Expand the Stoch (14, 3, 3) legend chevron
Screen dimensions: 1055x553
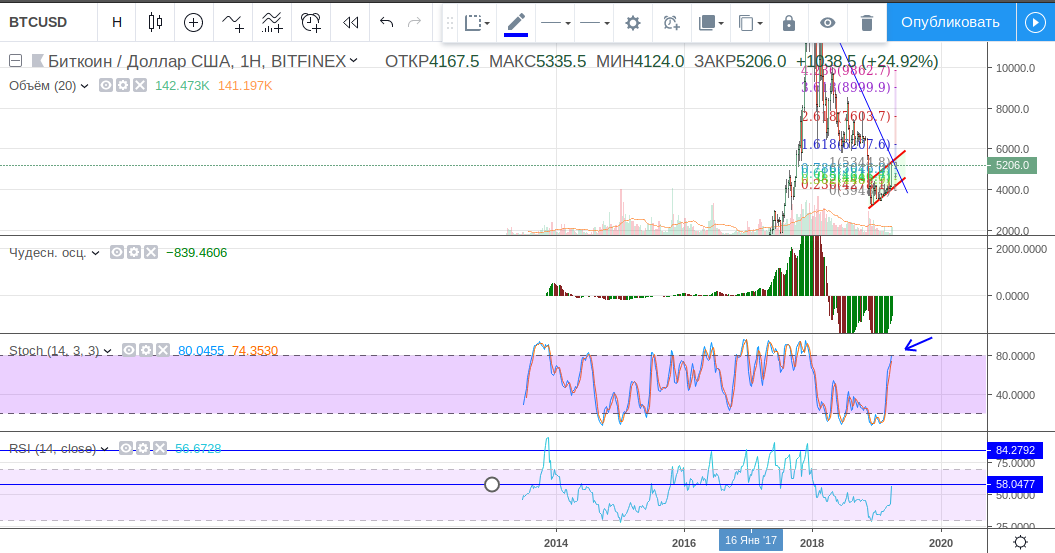[x=109, y=350]
